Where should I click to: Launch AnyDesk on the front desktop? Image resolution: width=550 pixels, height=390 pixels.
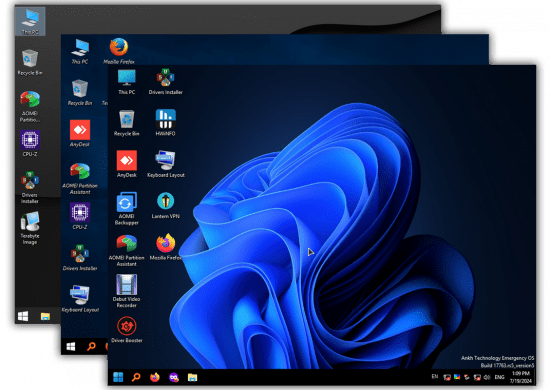127,164
